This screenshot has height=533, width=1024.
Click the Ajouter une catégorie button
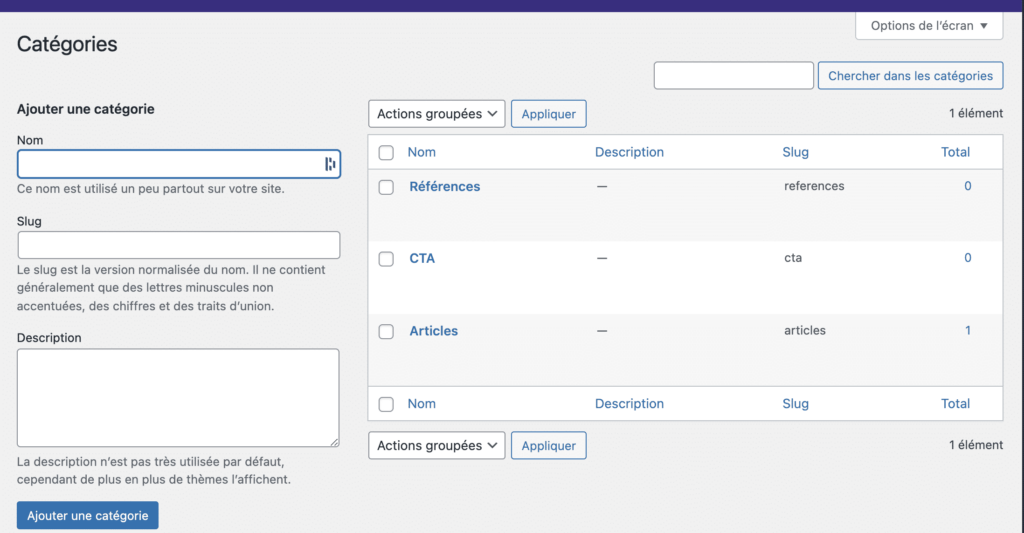88,515
